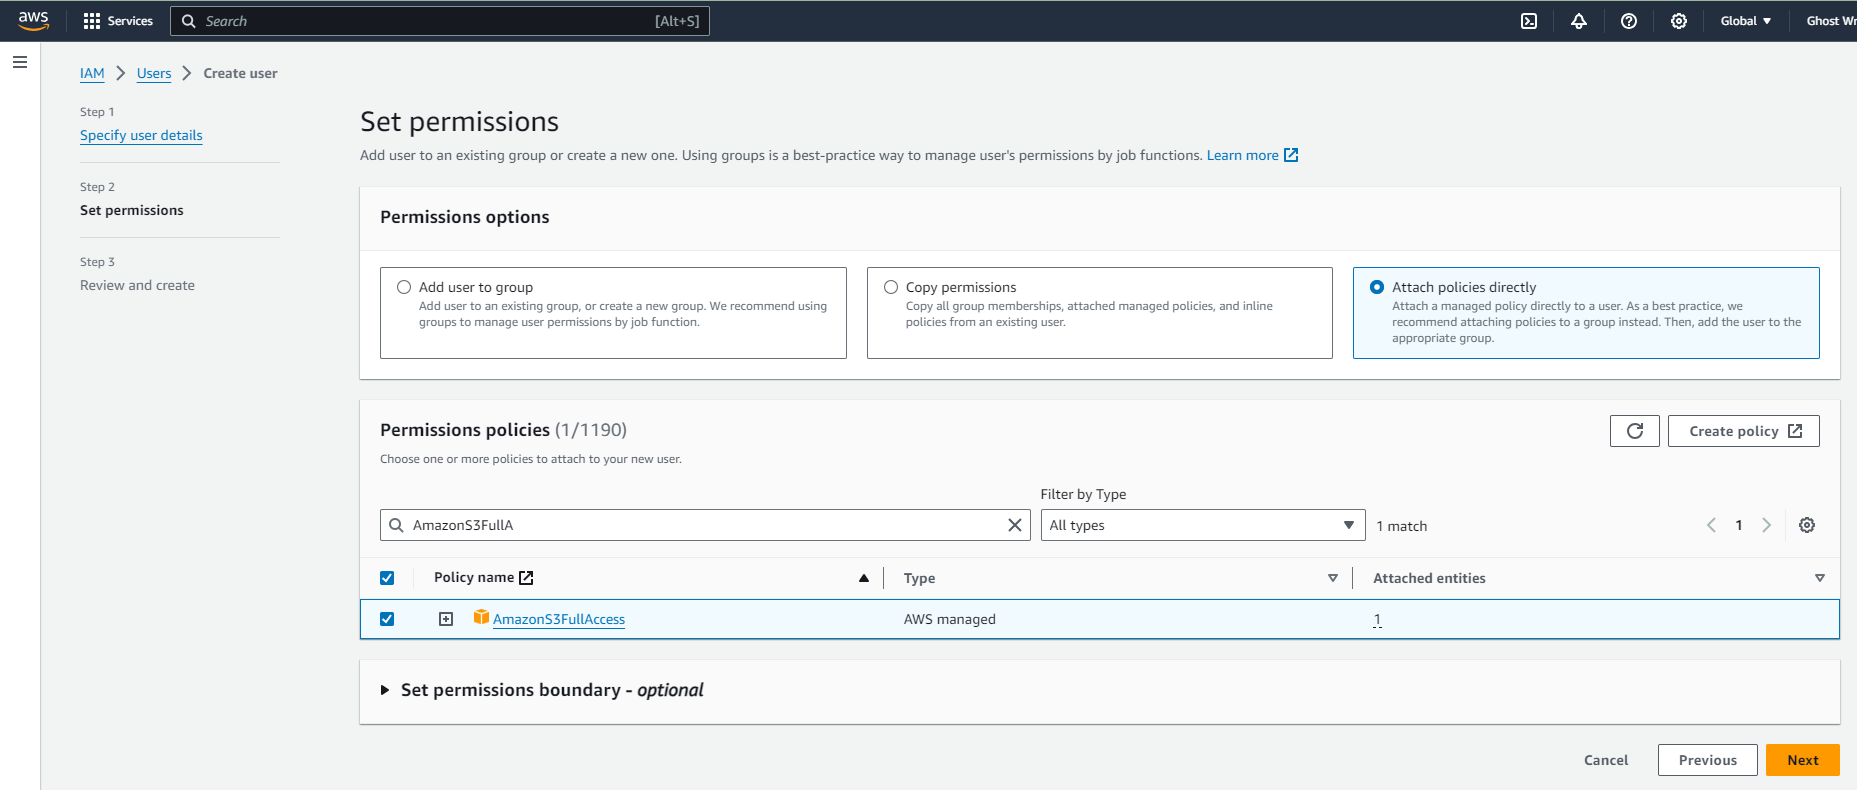This screenshot has width=1857, height=790.
Task: Clear the policy search text
Action: coord(1015,525)
